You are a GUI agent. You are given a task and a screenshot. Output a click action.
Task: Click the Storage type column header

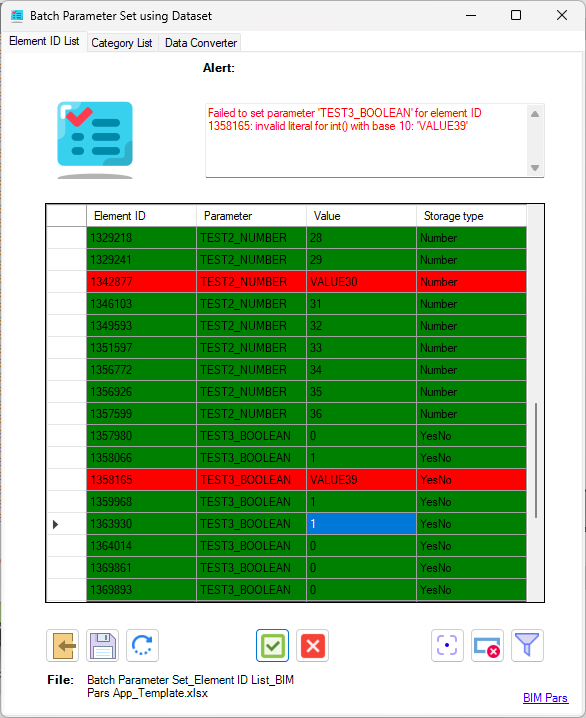[x=472, y=216]
